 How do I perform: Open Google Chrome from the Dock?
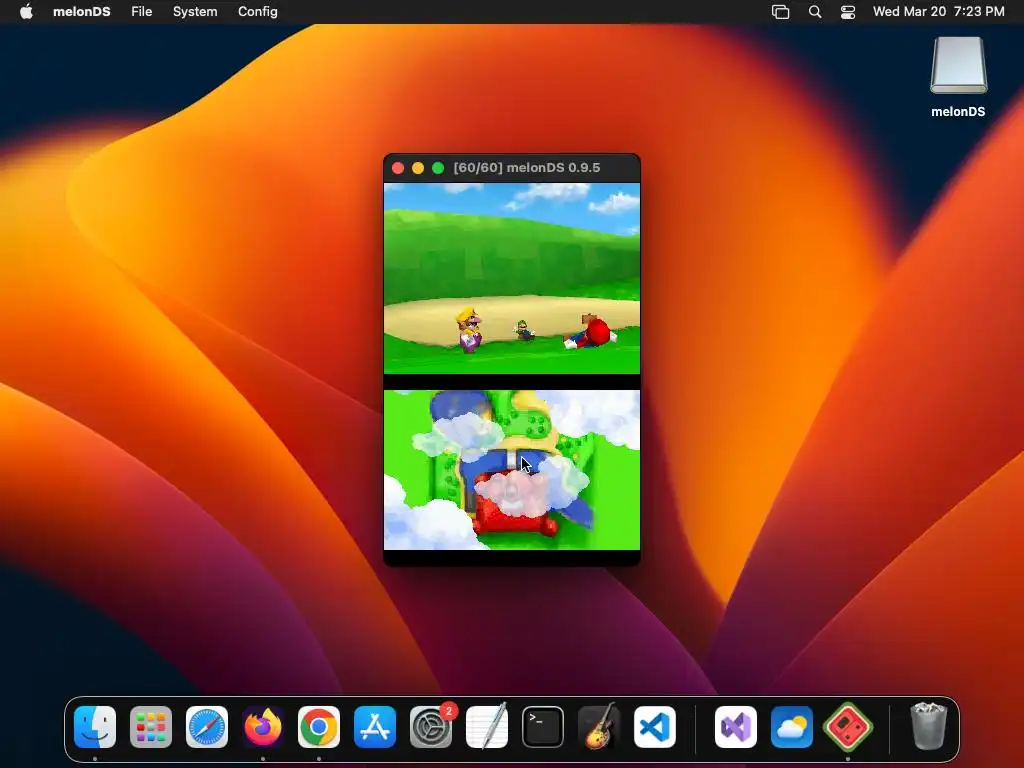(x=319, y=727)
